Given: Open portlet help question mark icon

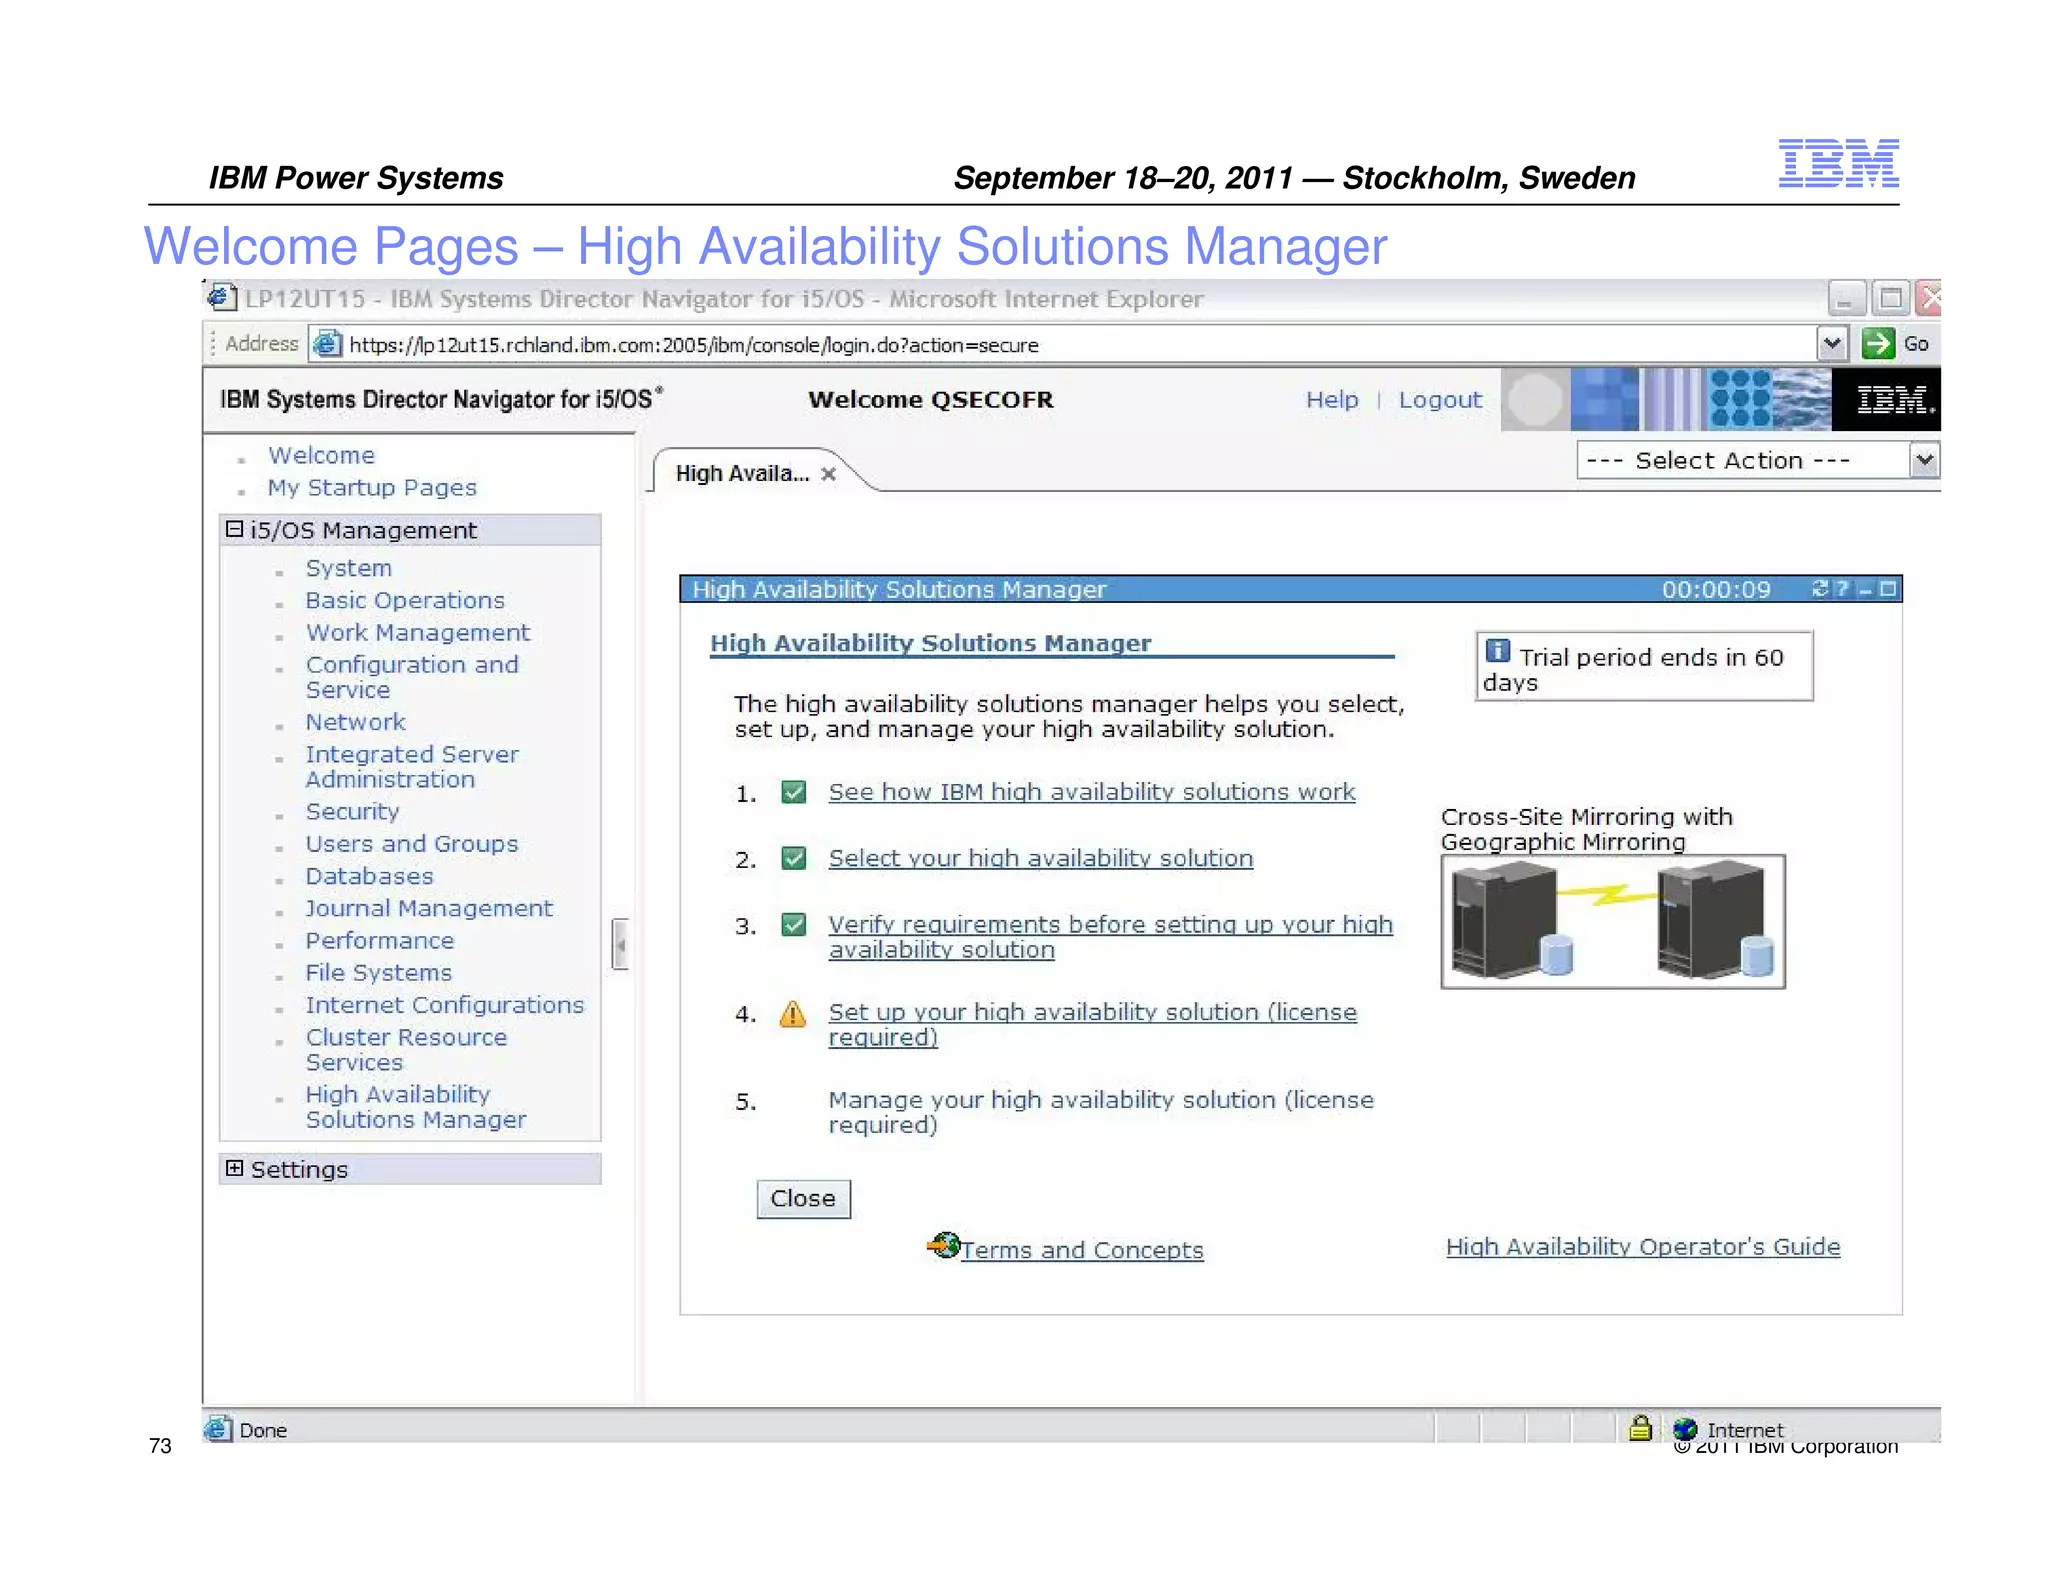Looking at the screenshot, I should 1842,589.
